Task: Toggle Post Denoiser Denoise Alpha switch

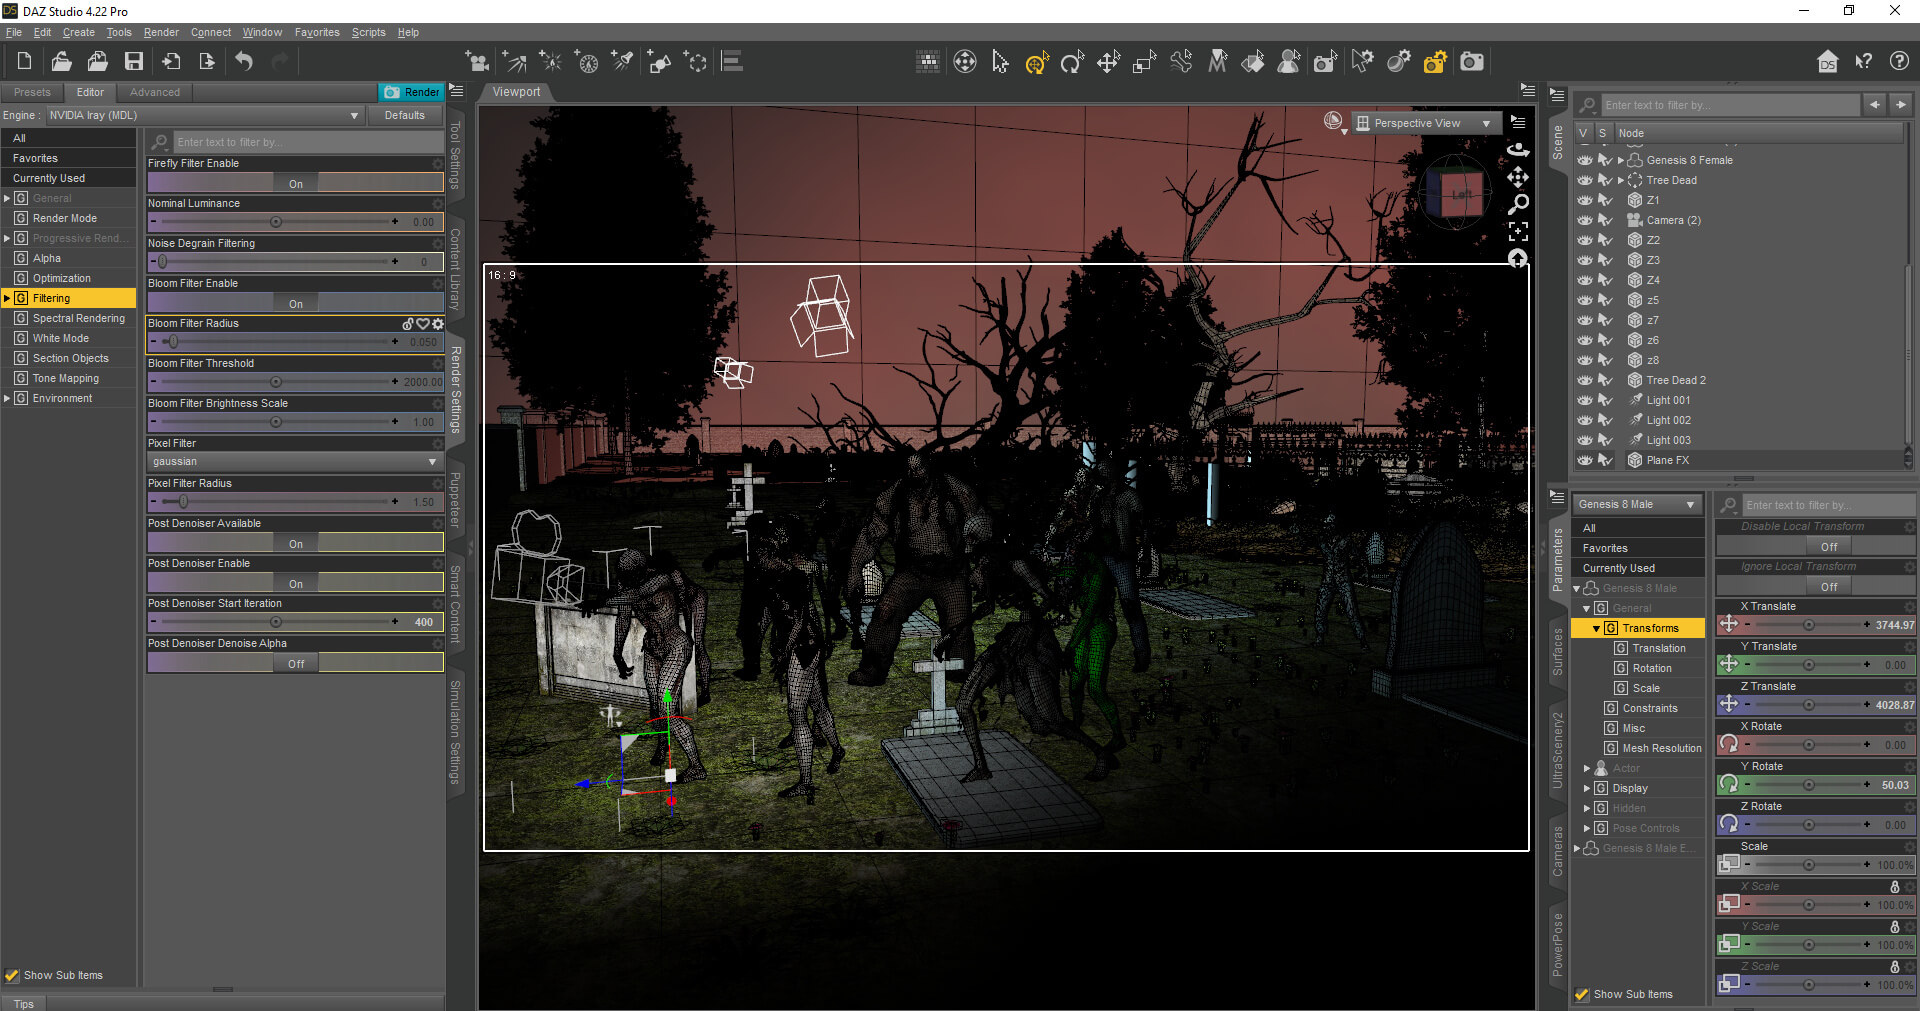Action: [295, 663]
